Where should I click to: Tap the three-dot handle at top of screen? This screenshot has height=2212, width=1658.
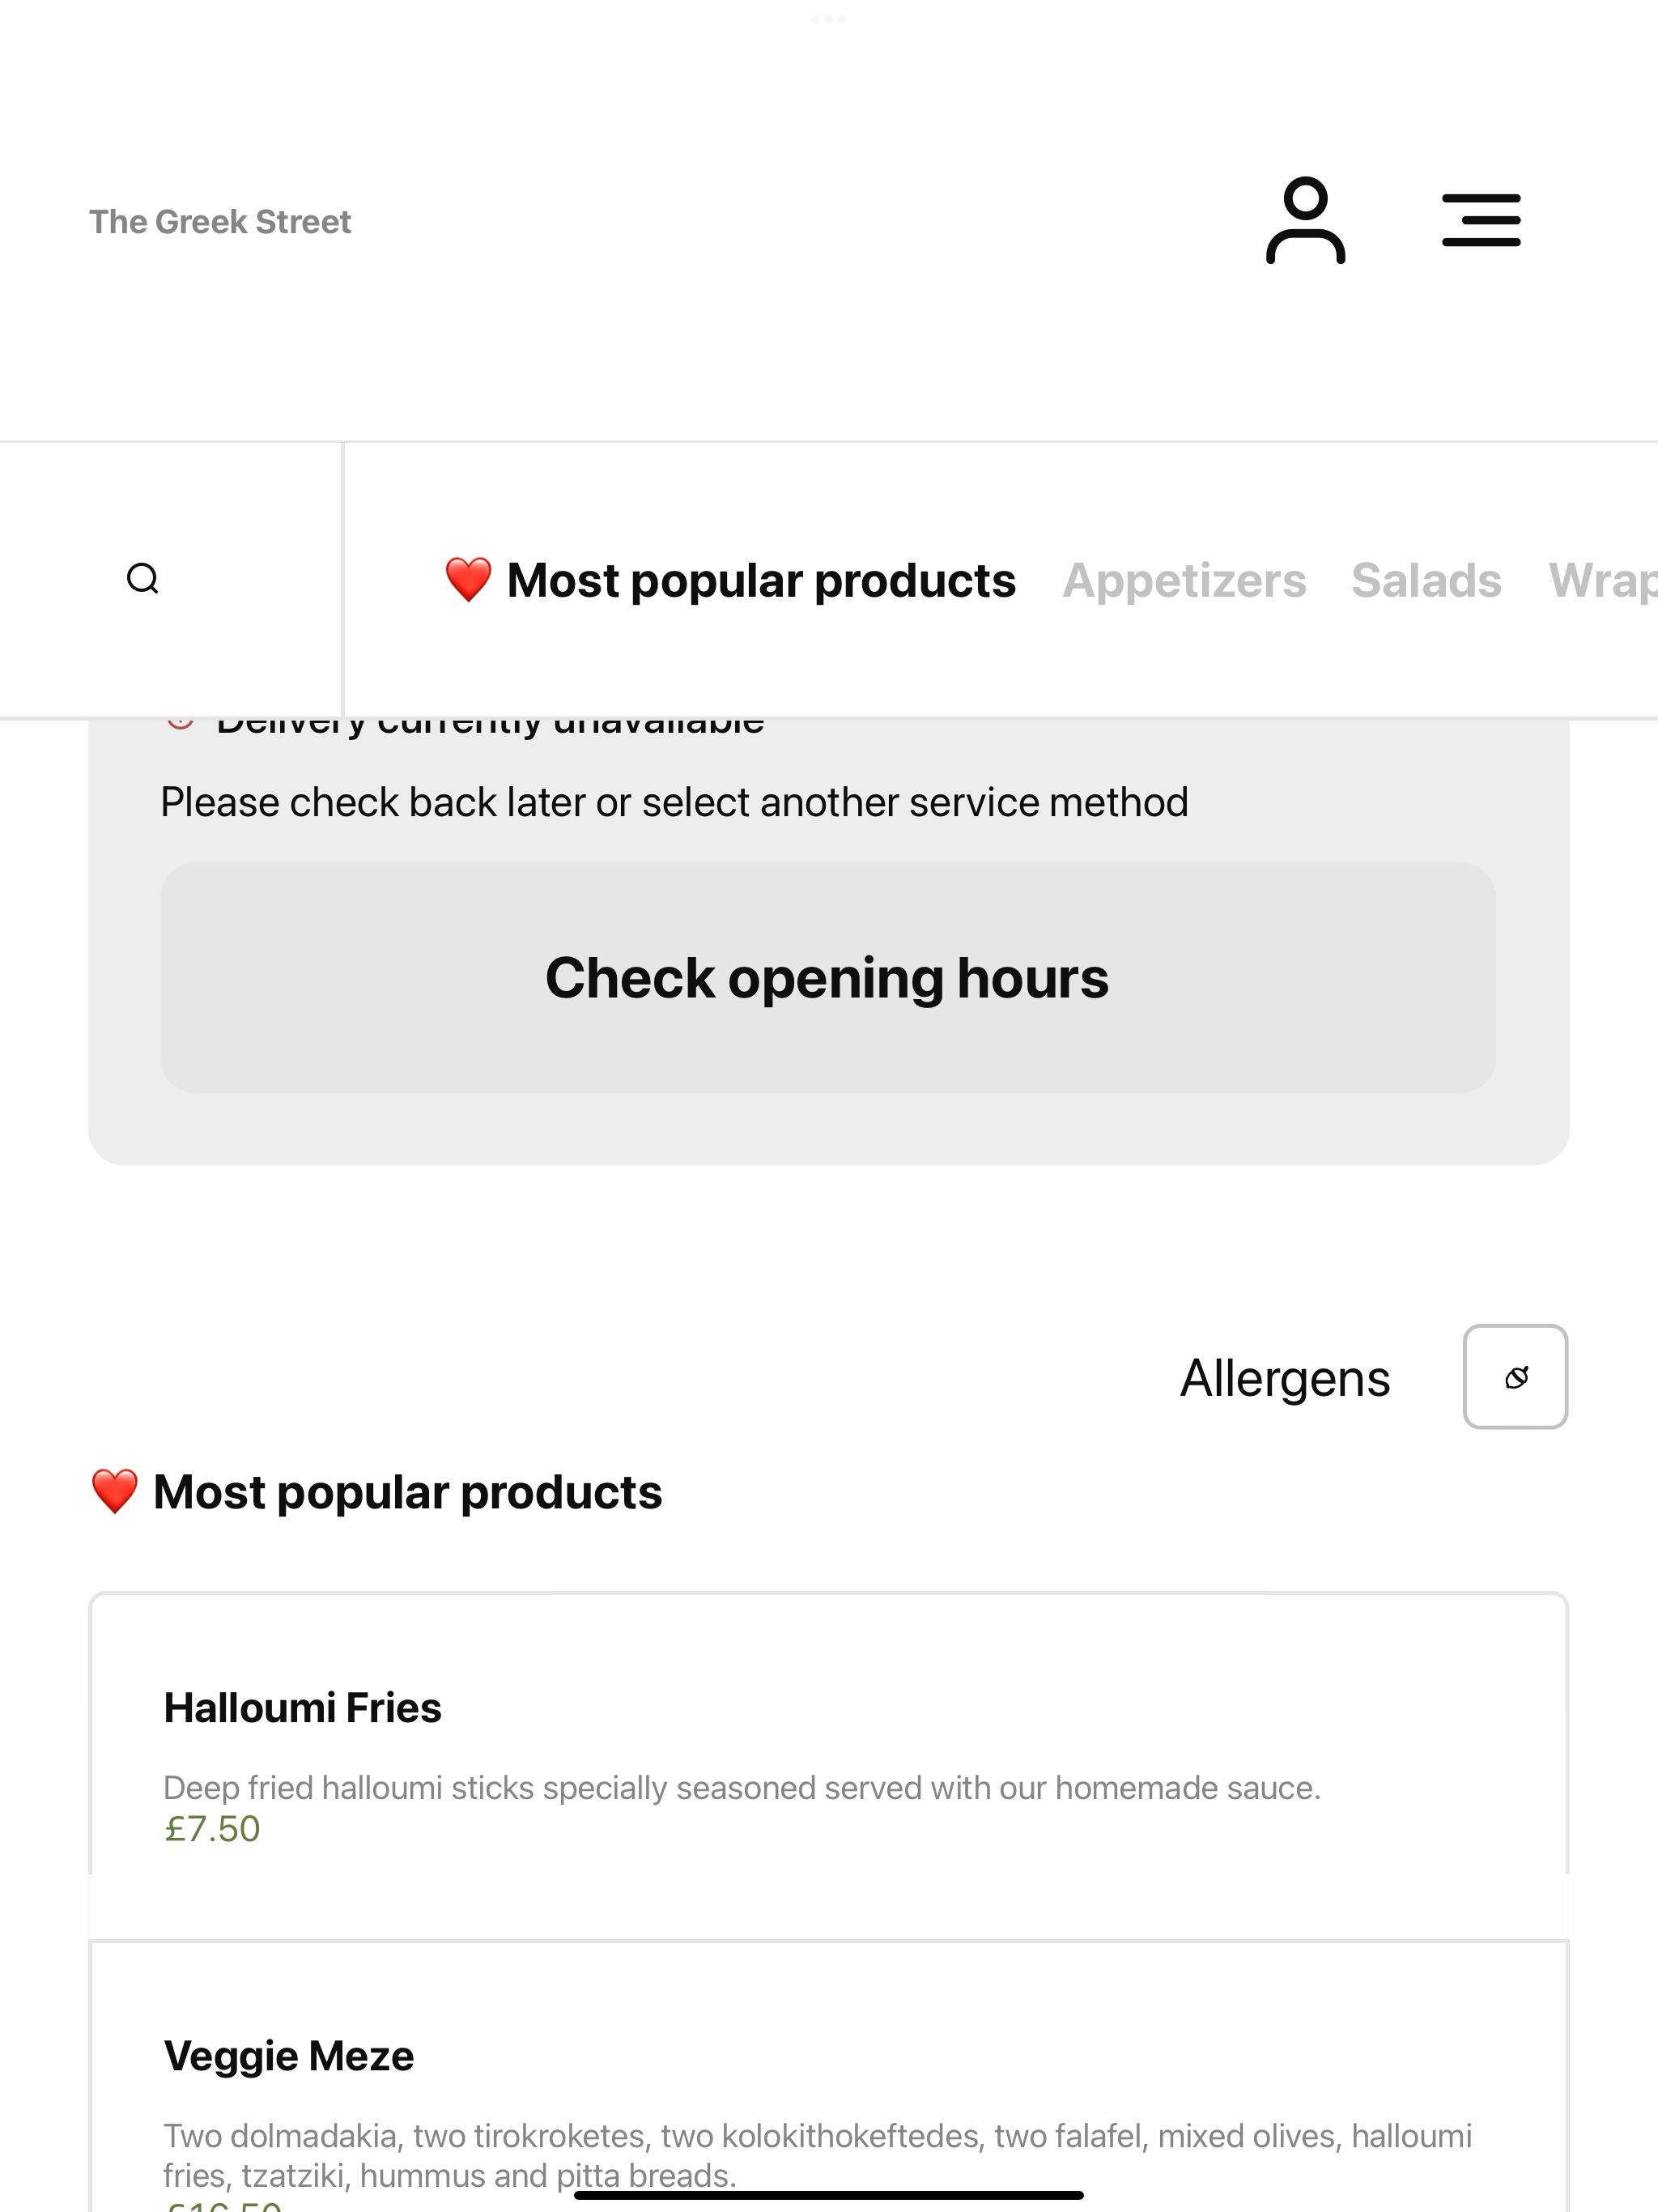point(829,19)
